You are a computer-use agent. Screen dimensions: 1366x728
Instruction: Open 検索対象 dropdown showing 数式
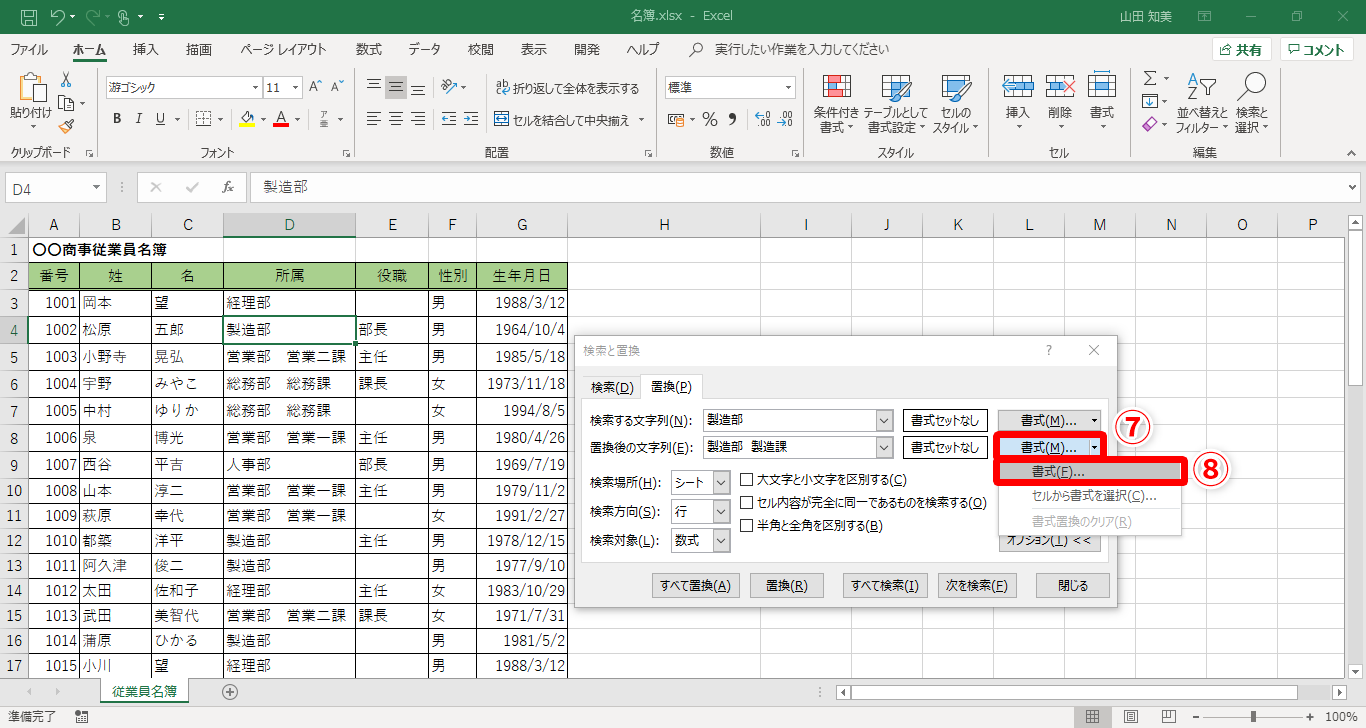[x=722, y=540]
